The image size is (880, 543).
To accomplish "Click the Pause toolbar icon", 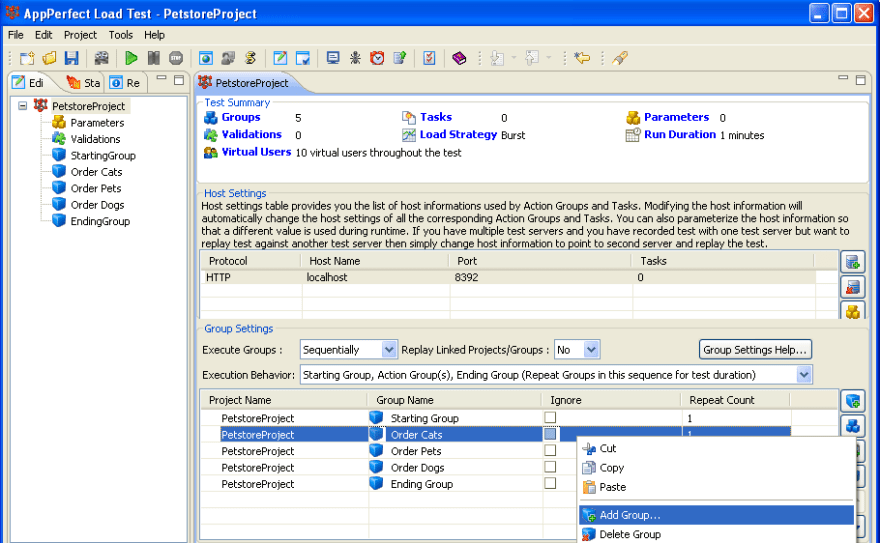I will 154,58.
